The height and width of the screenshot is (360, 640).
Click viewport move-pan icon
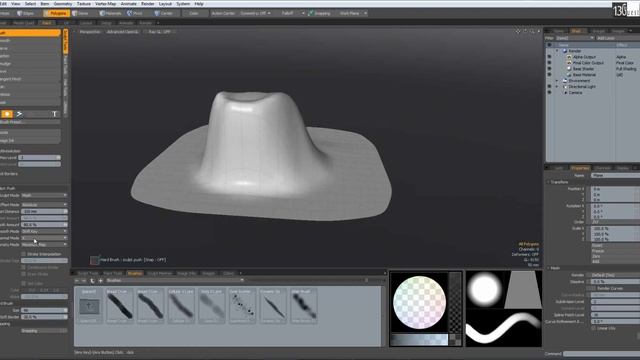(518, 31)
